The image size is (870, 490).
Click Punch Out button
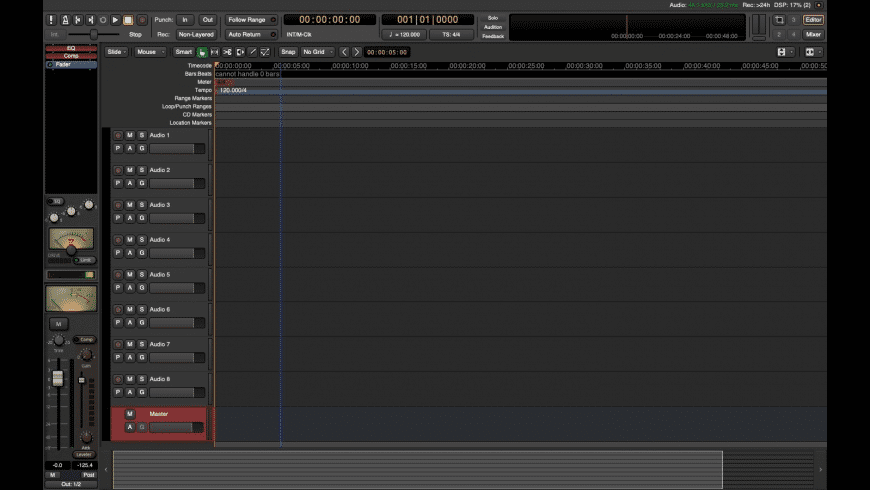click(x=208, y=20)
